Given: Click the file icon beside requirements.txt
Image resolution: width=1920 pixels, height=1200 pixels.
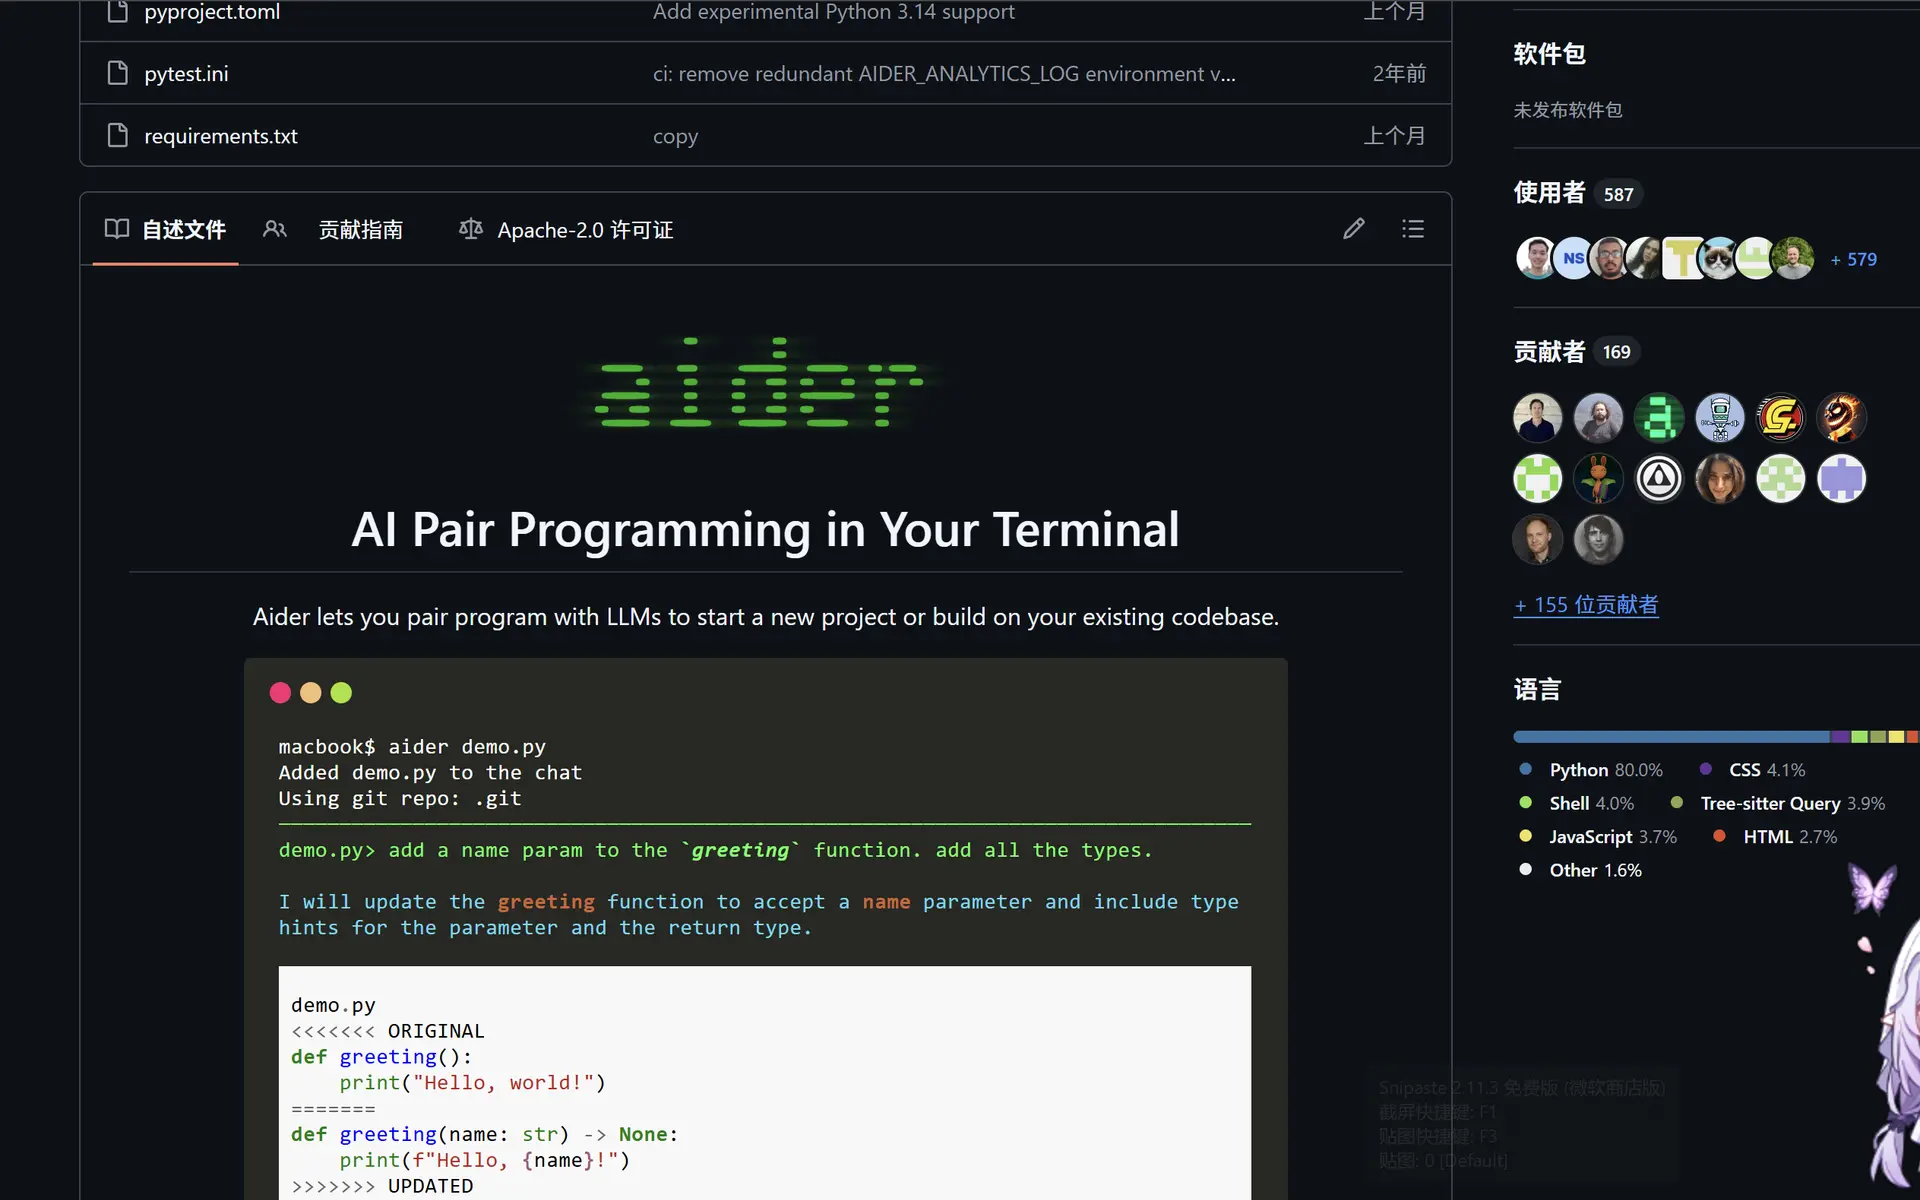Looking at the screenshot, I should click(118, 135).
